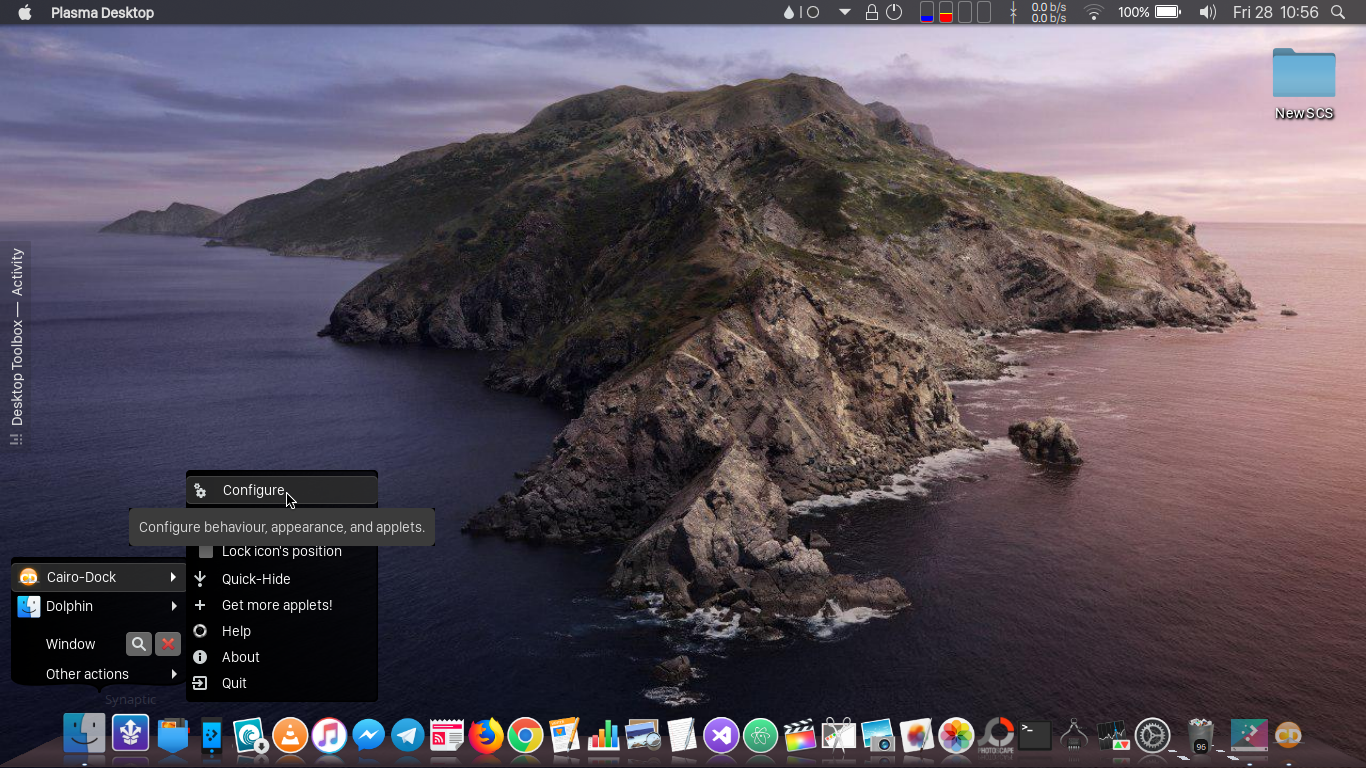1366x768 pixels.
Task: Open the Plasma desktop-preview dock icon
Action: tap(1249, 736)
